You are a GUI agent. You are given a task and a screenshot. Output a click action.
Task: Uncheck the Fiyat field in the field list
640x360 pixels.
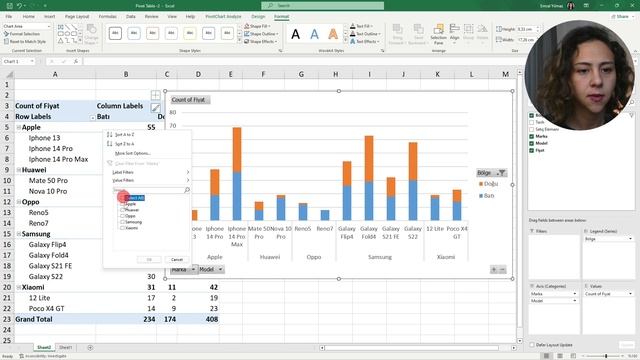click(531, 150)
